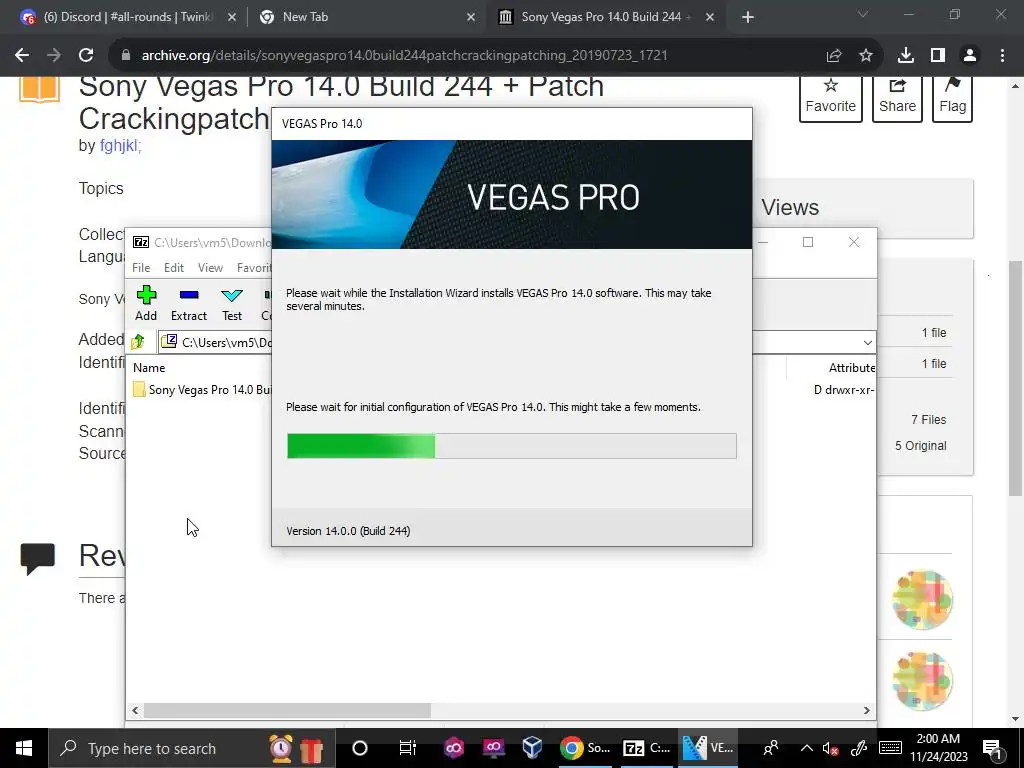Click the Attributes column header in 7-Zip

pos(851,368)
